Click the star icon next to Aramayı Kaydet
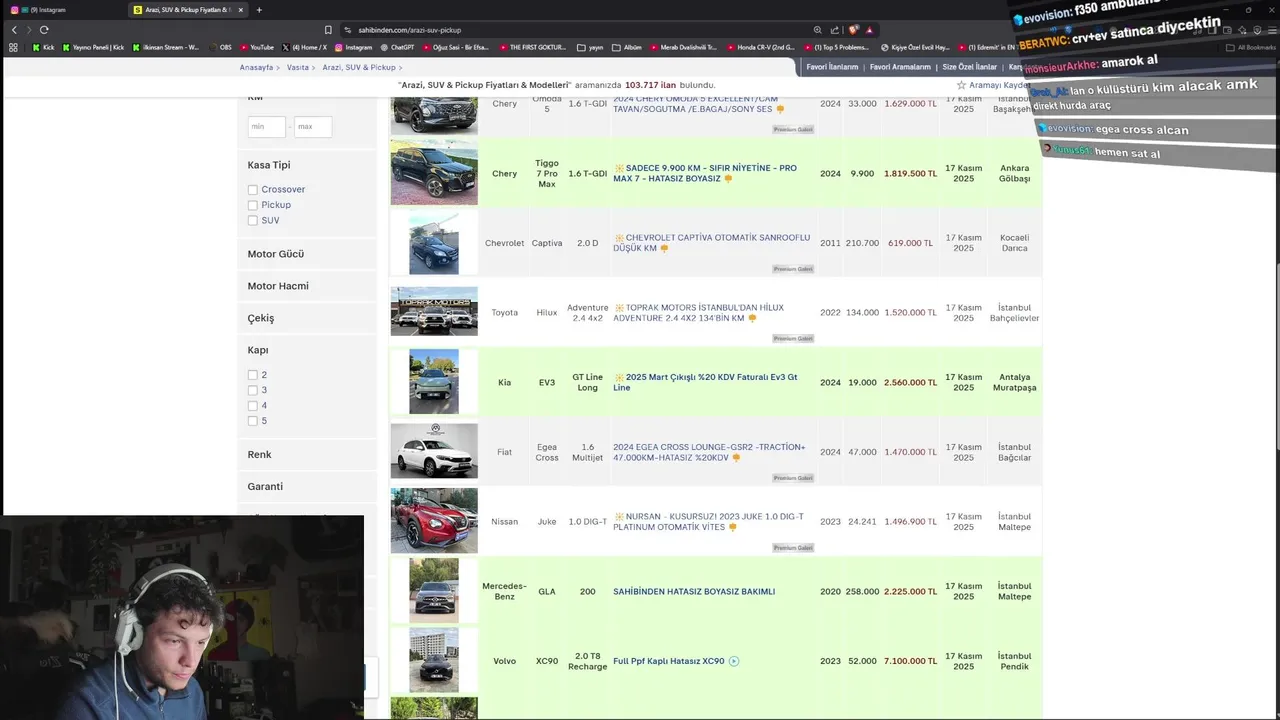 961,85
